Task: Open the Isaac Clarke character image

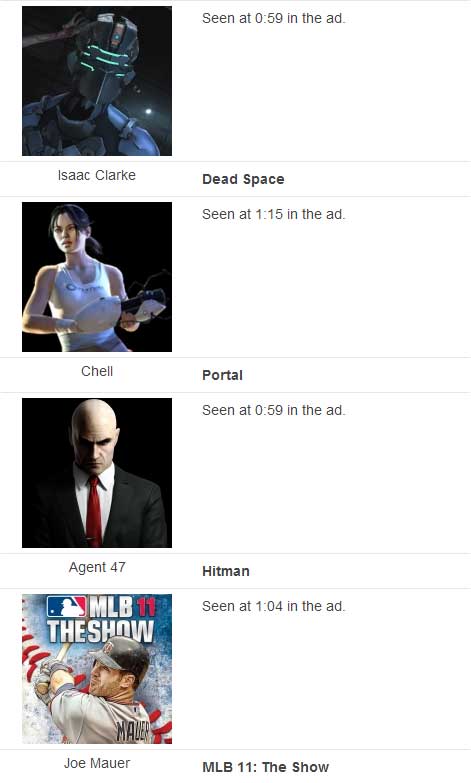Action: point(97,81)
